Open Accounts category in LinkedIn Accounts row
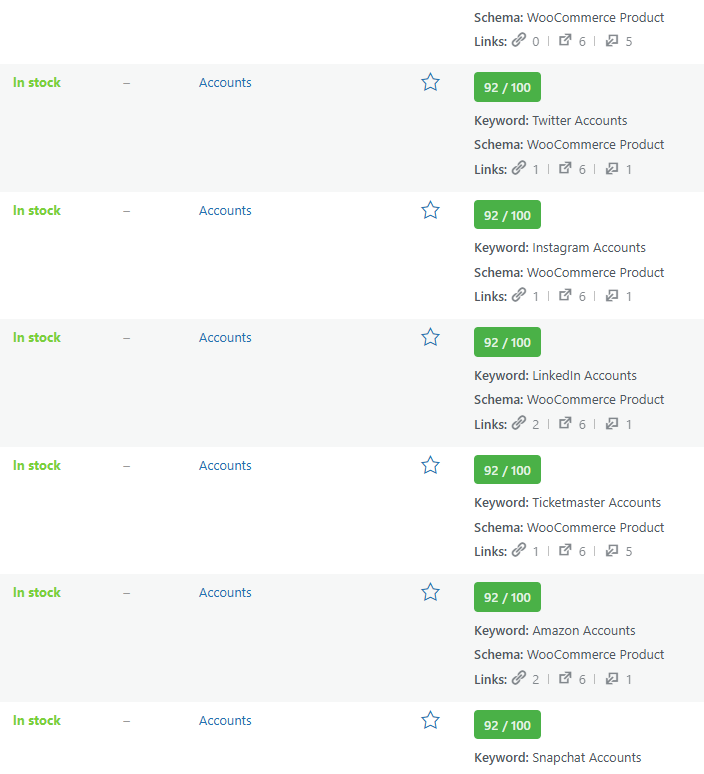 pyautogui.click(x=225, y=338)
